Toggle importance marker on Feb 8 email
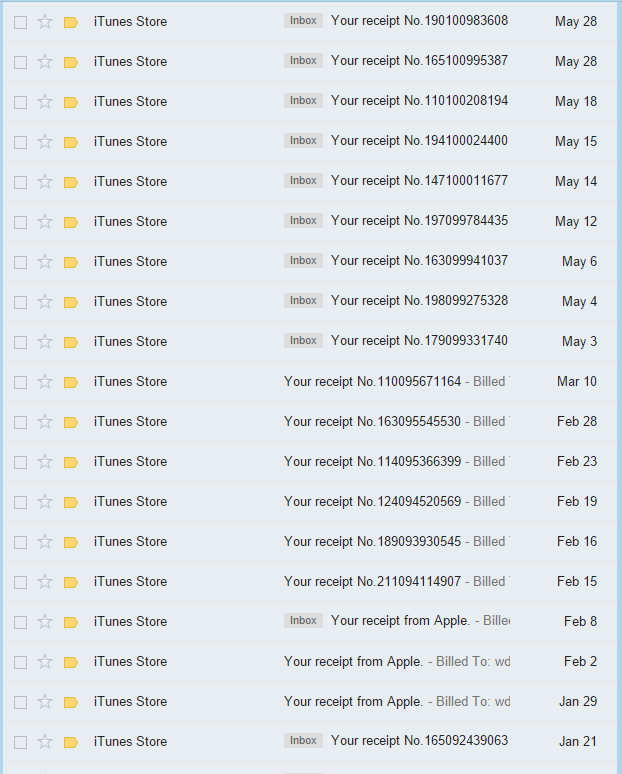The height and width of the screenshot is (774, 622). 71,622
